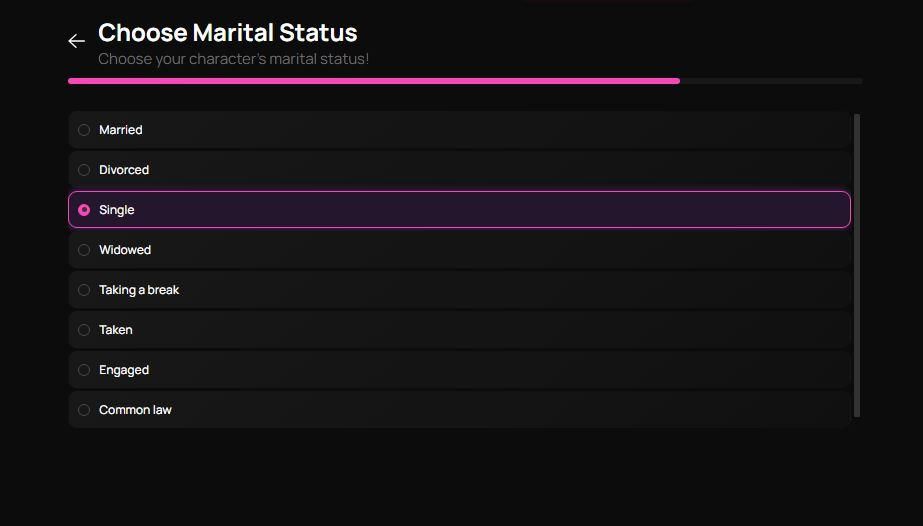Choose the Taken radio button
This screenshot has height=526, width=923.
click(84, 330)
